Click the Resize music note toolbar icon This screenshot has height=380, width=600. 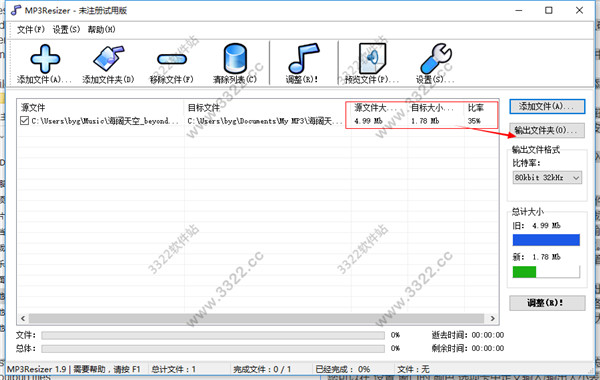click(303, 58)
